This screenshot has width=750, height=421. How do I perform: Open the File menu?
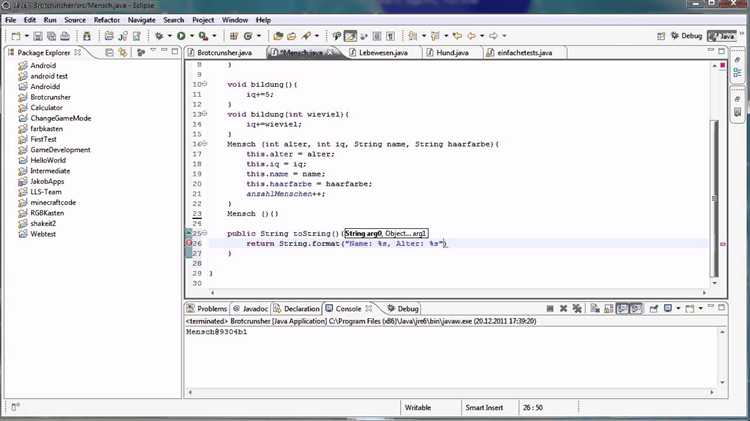pos(11,20)
